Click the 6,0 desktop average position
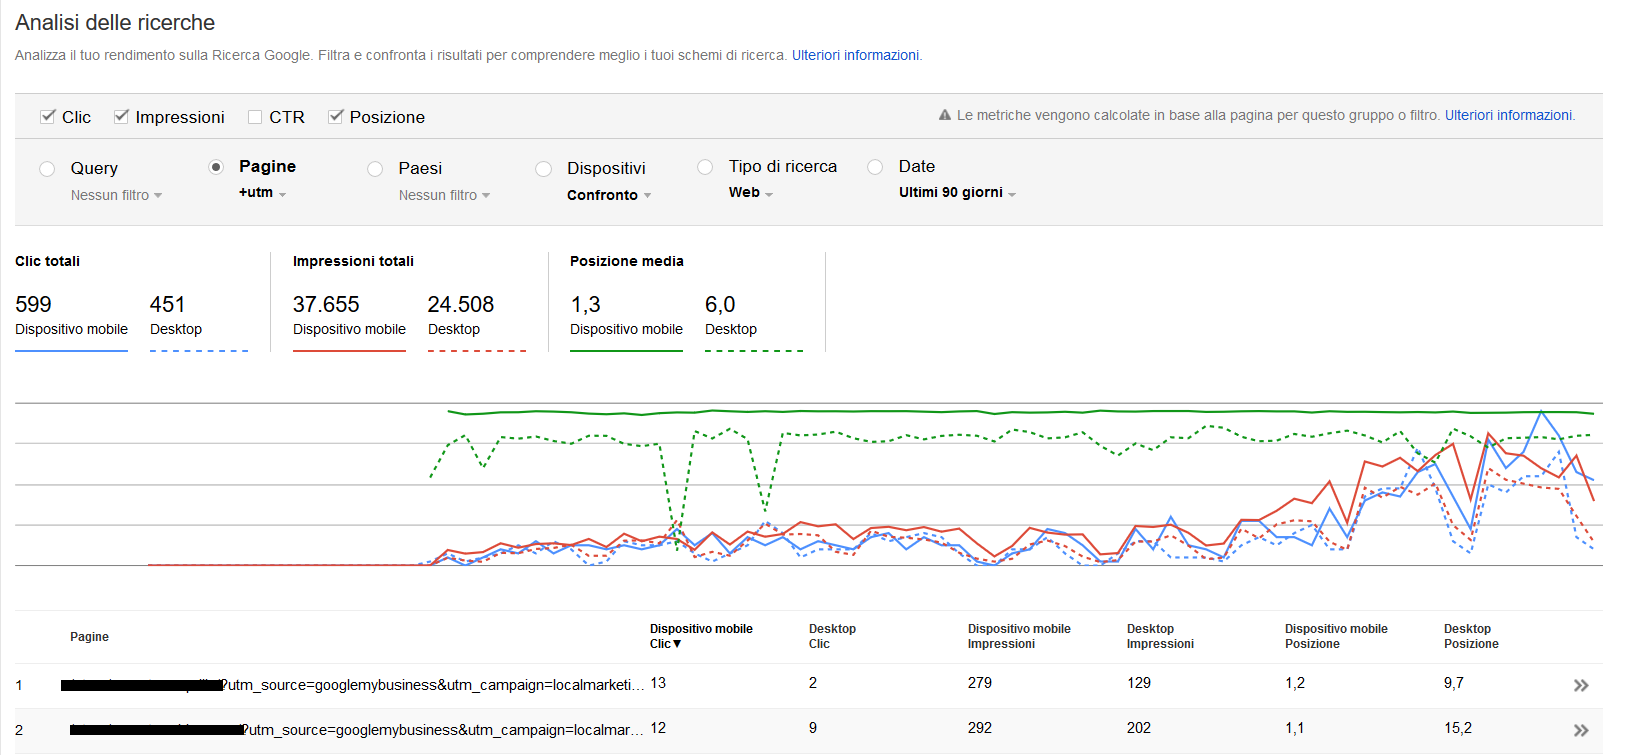This screenshot has height=755, width=1630. pos(720,304)
